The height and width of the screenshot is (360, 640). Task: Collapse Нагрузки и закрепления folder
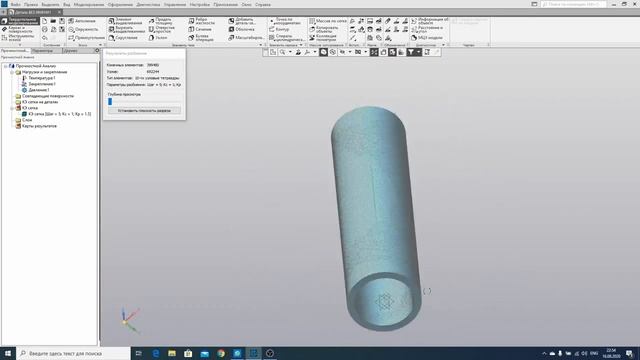pos(12,72)
